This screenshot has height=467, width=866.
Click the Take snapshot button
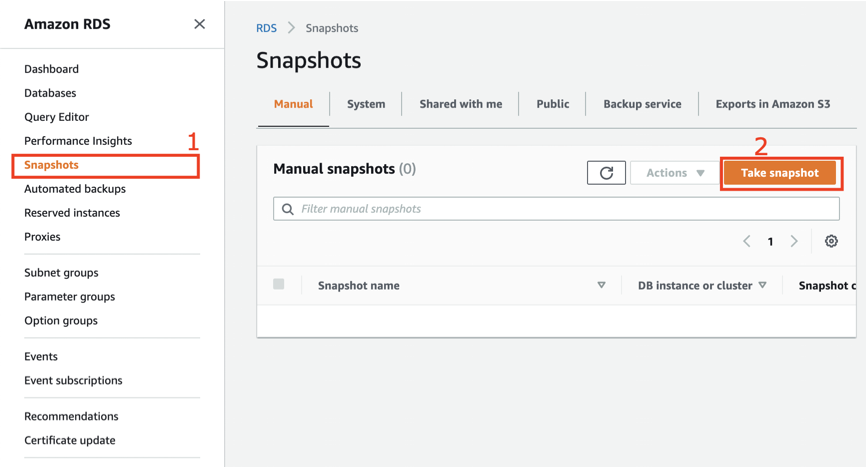[779, 173]
